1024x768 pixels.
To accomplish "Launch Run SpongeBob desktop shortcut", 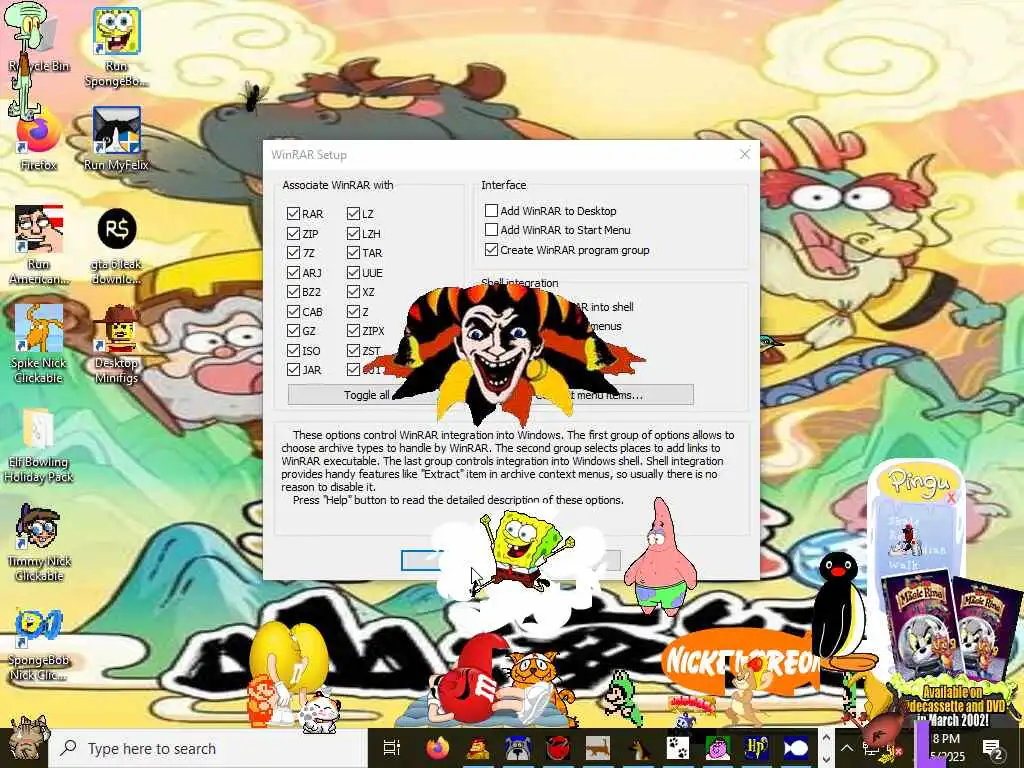I will click(116, 47).
